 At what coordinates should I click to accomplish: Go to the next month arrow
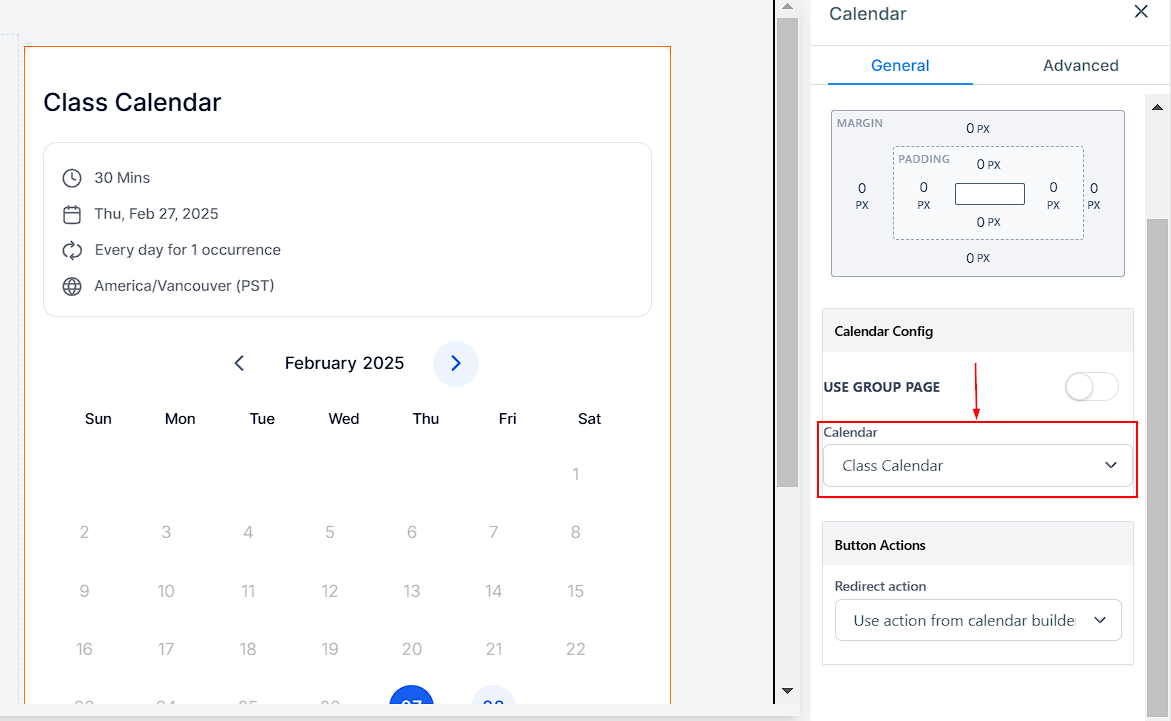[x=455, y=363]
